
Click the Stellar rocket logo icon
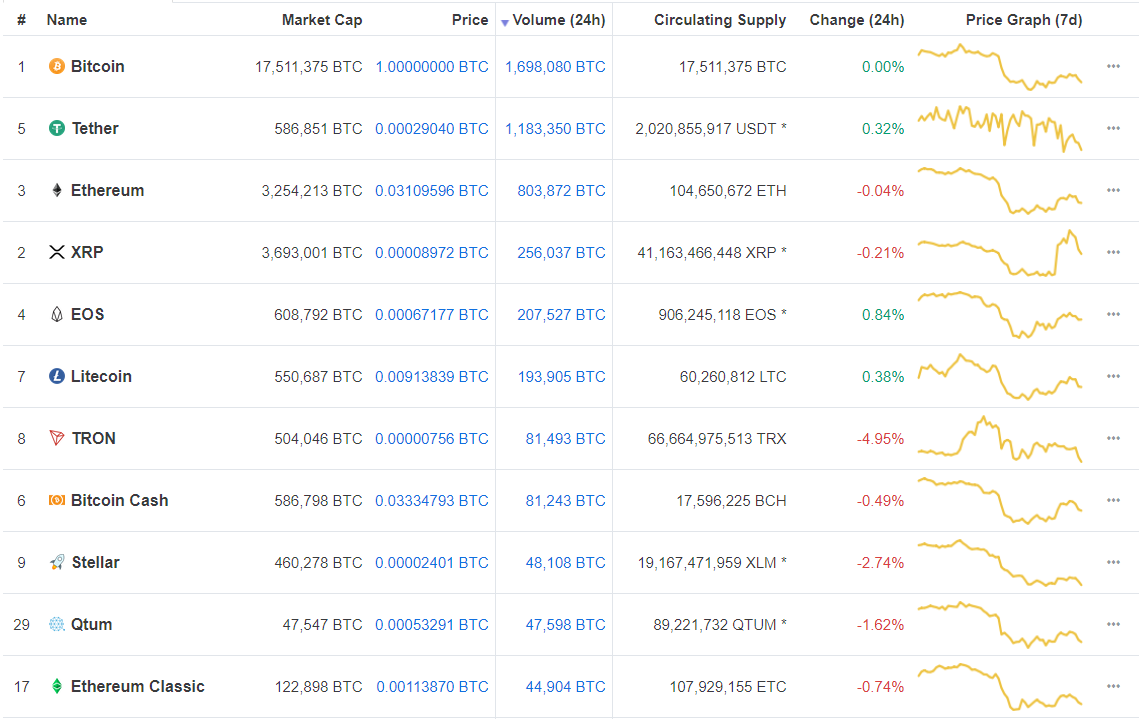tap(57, 563)
